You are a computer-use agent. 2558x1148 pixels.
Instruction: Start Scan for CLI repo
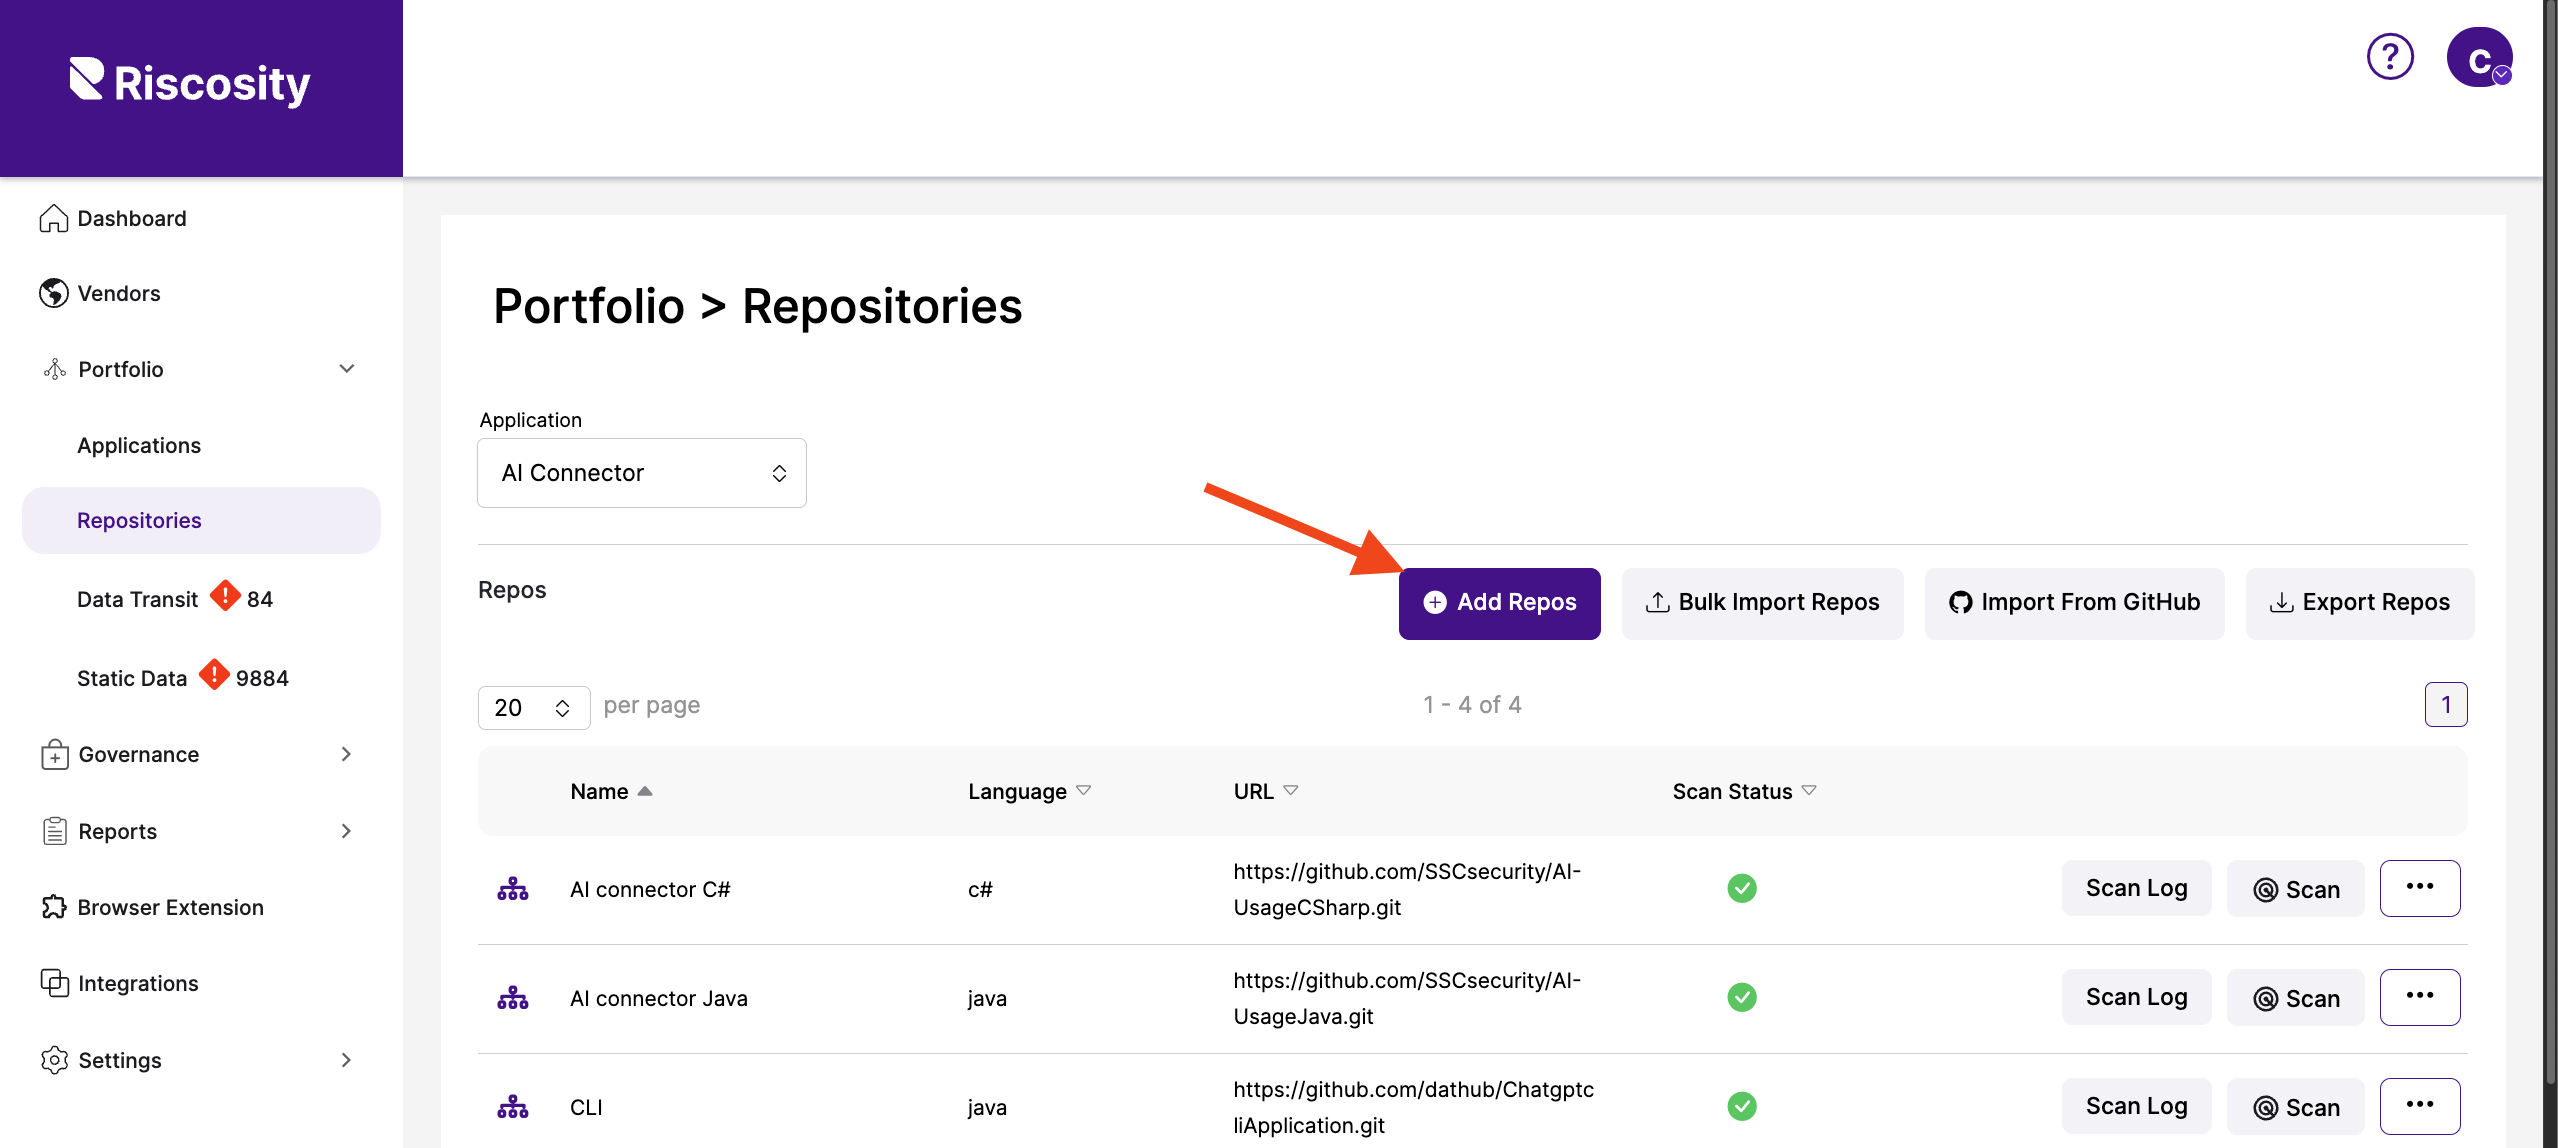tap(2296, 1106)
